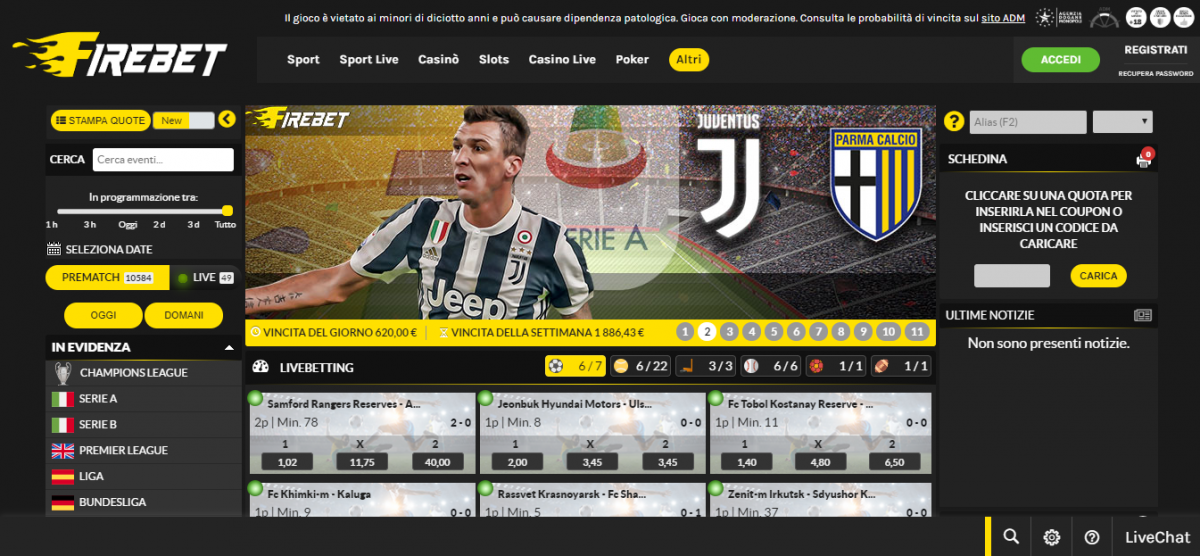Collapse the left sidebar with arrow icon
The image size is (1200, 556).
pyautogui.click(x=226, y=120)
